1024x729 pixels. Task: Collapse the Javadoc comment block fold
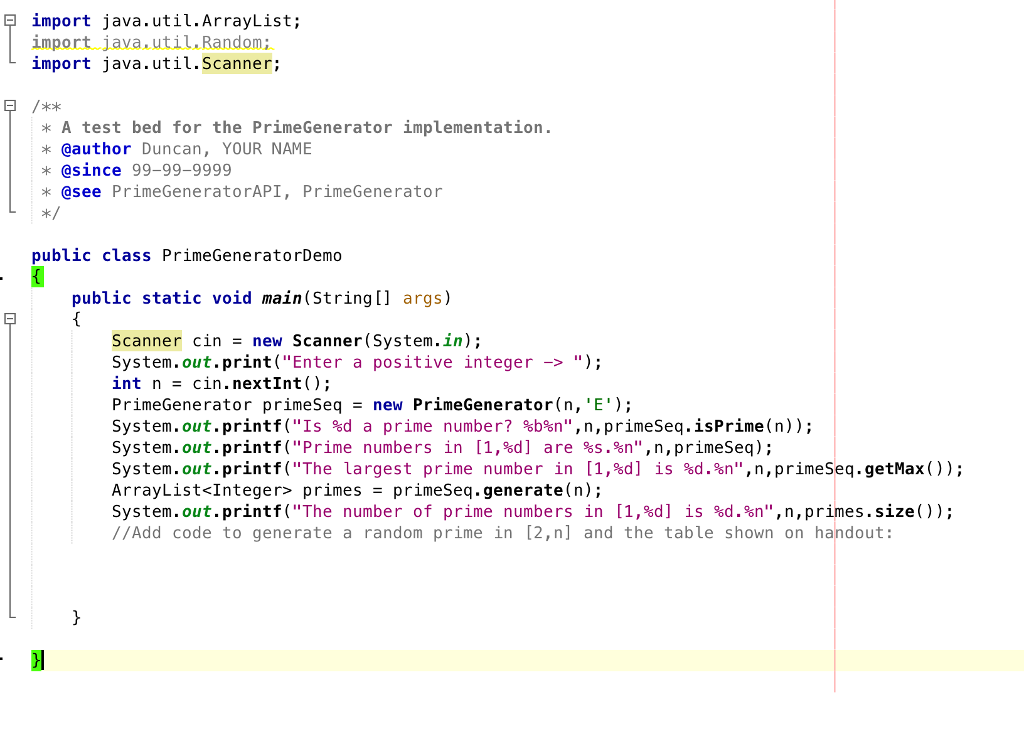click(x=9, y=105)
